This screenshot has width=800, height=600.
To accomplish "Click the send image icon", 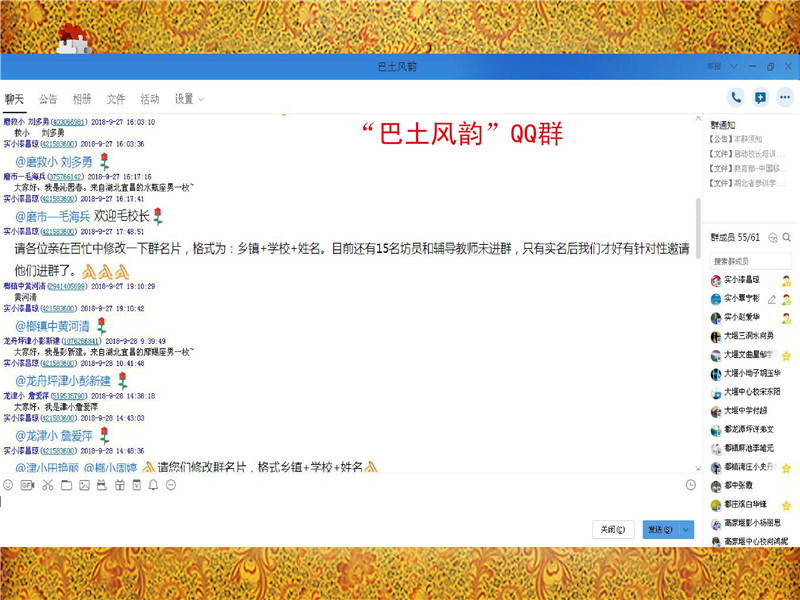I will pos(84,485).
